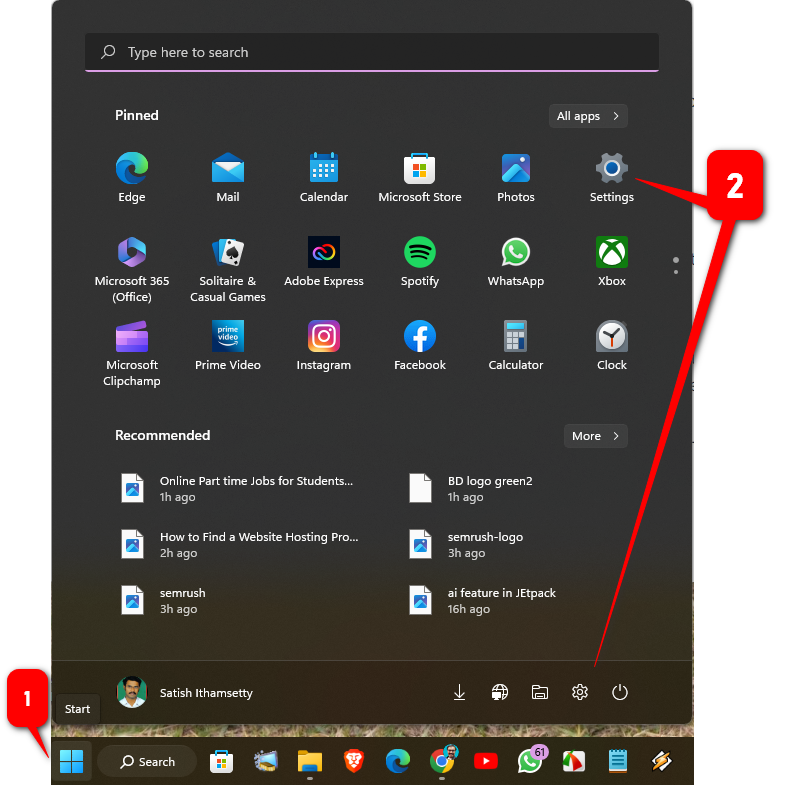Screen dimensions: 806x785
Task: Click the Windows Start button on taskbar
Action: (x=71, y=761)
